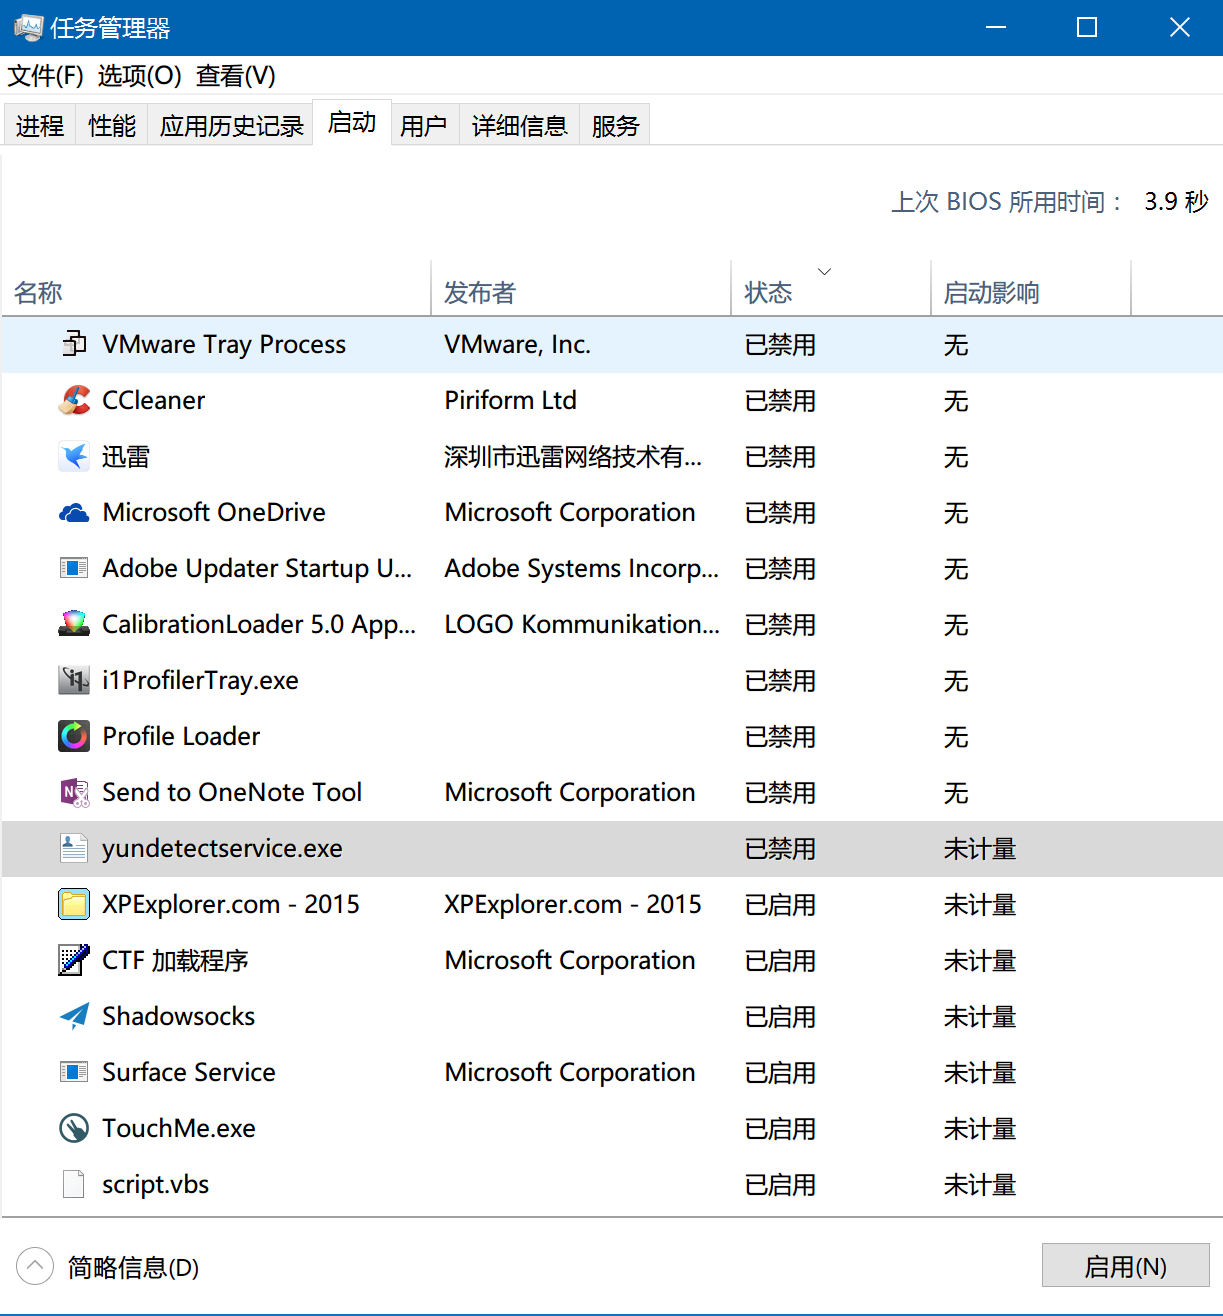Click the 迅雷 bird icon

[x=74, y=456]
